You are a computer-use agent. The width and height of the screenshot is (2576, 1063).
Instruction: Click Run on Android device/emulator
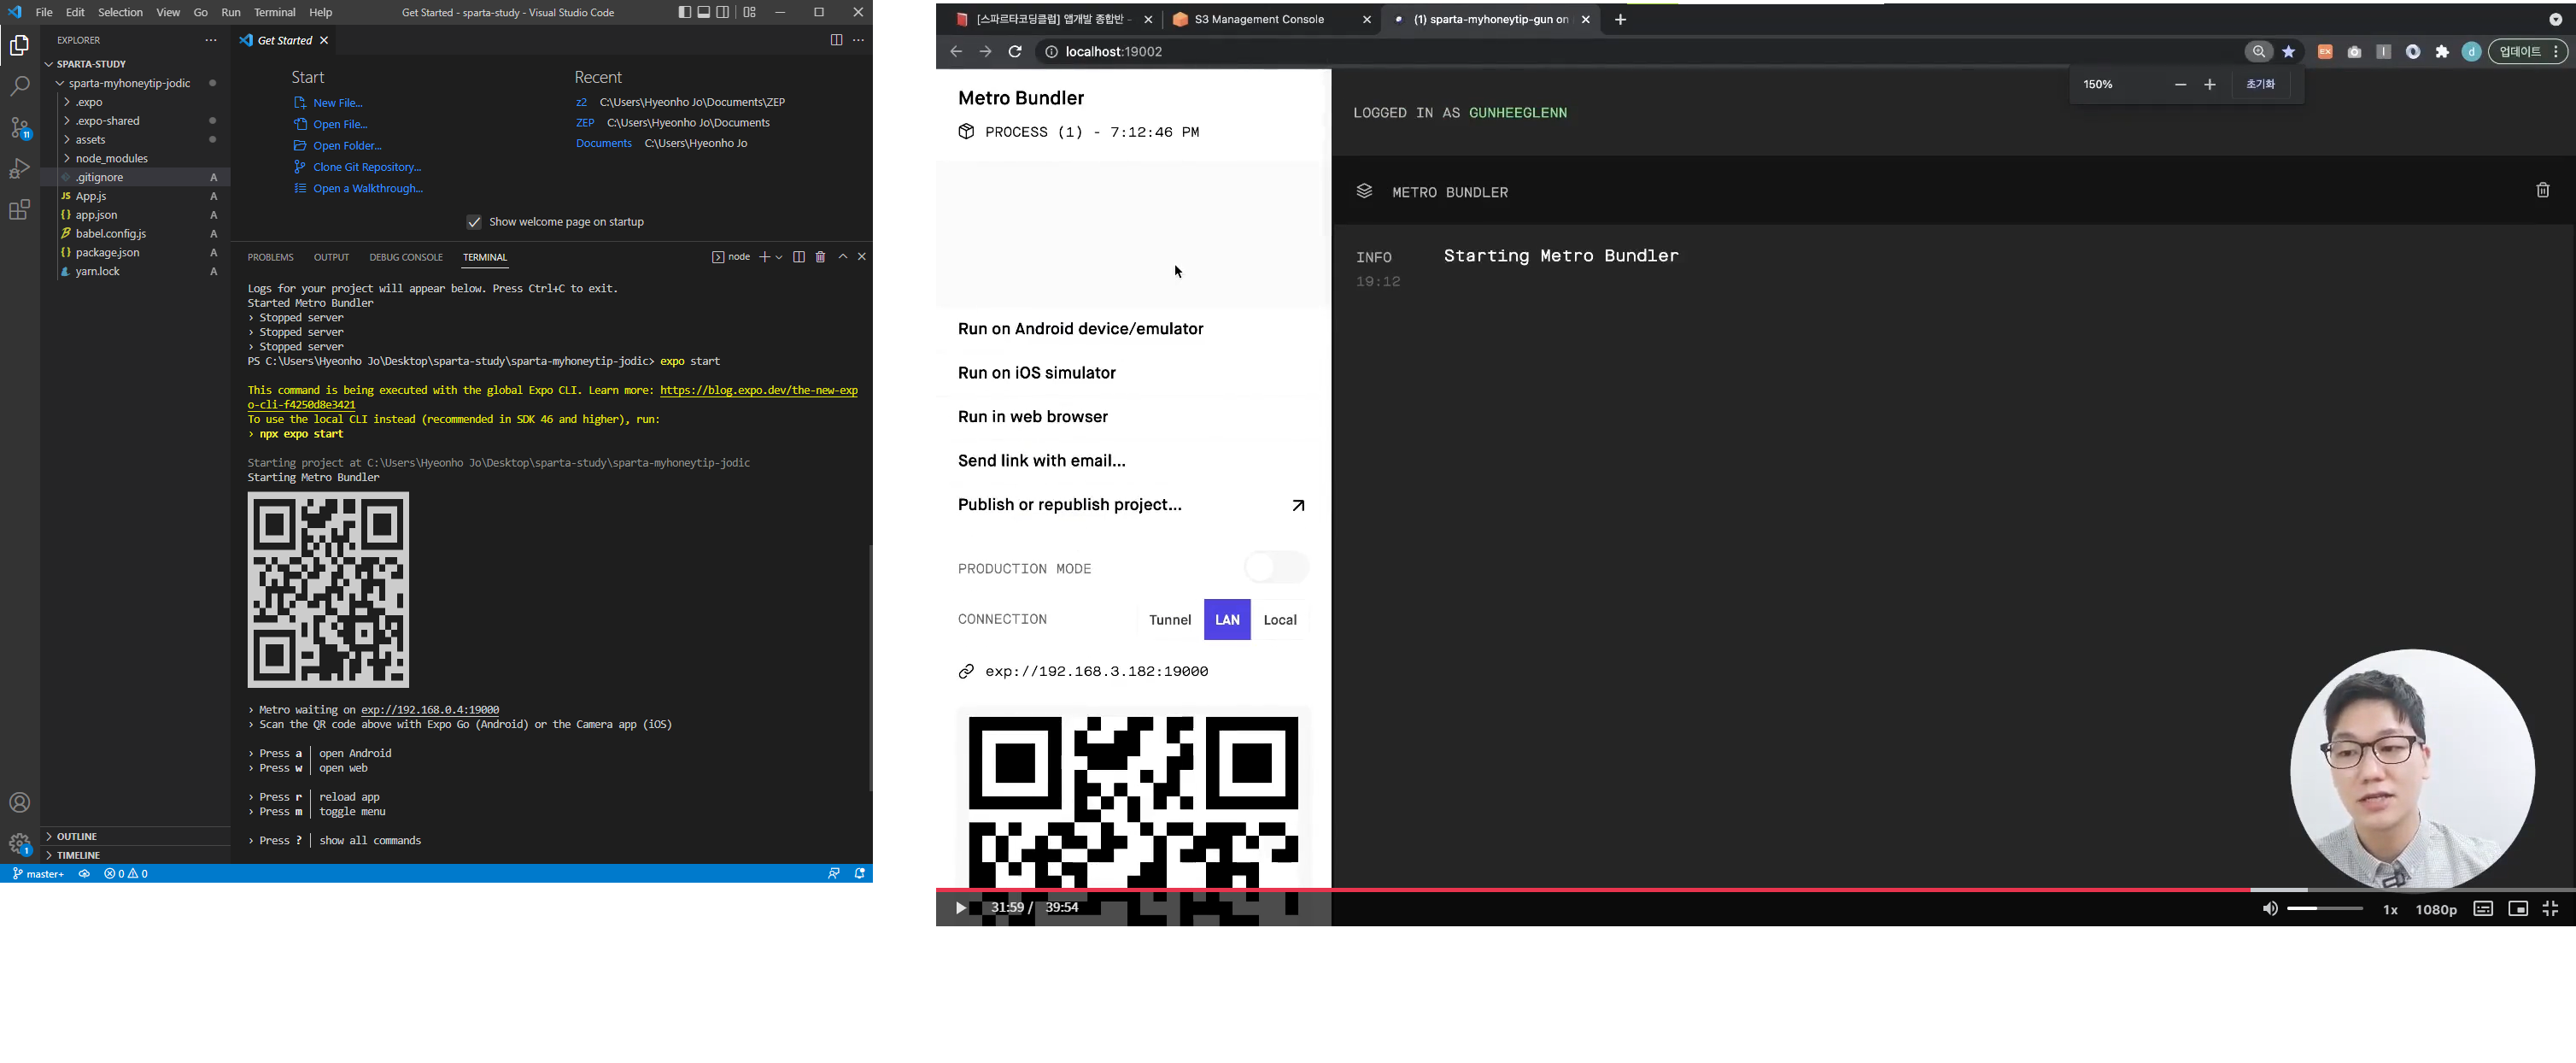point(1080,329)
